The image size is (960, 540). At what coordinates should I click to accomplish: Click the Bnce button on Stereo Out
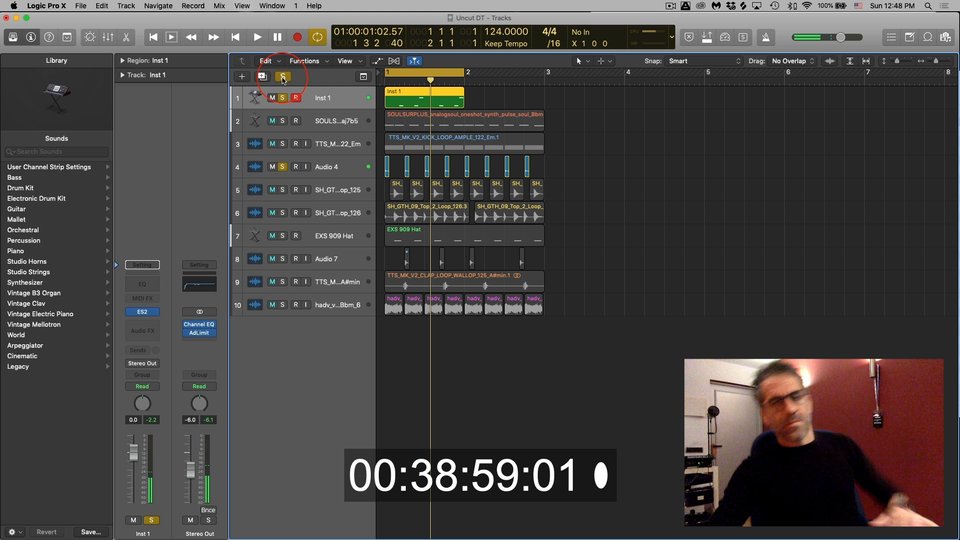point(208,510)
